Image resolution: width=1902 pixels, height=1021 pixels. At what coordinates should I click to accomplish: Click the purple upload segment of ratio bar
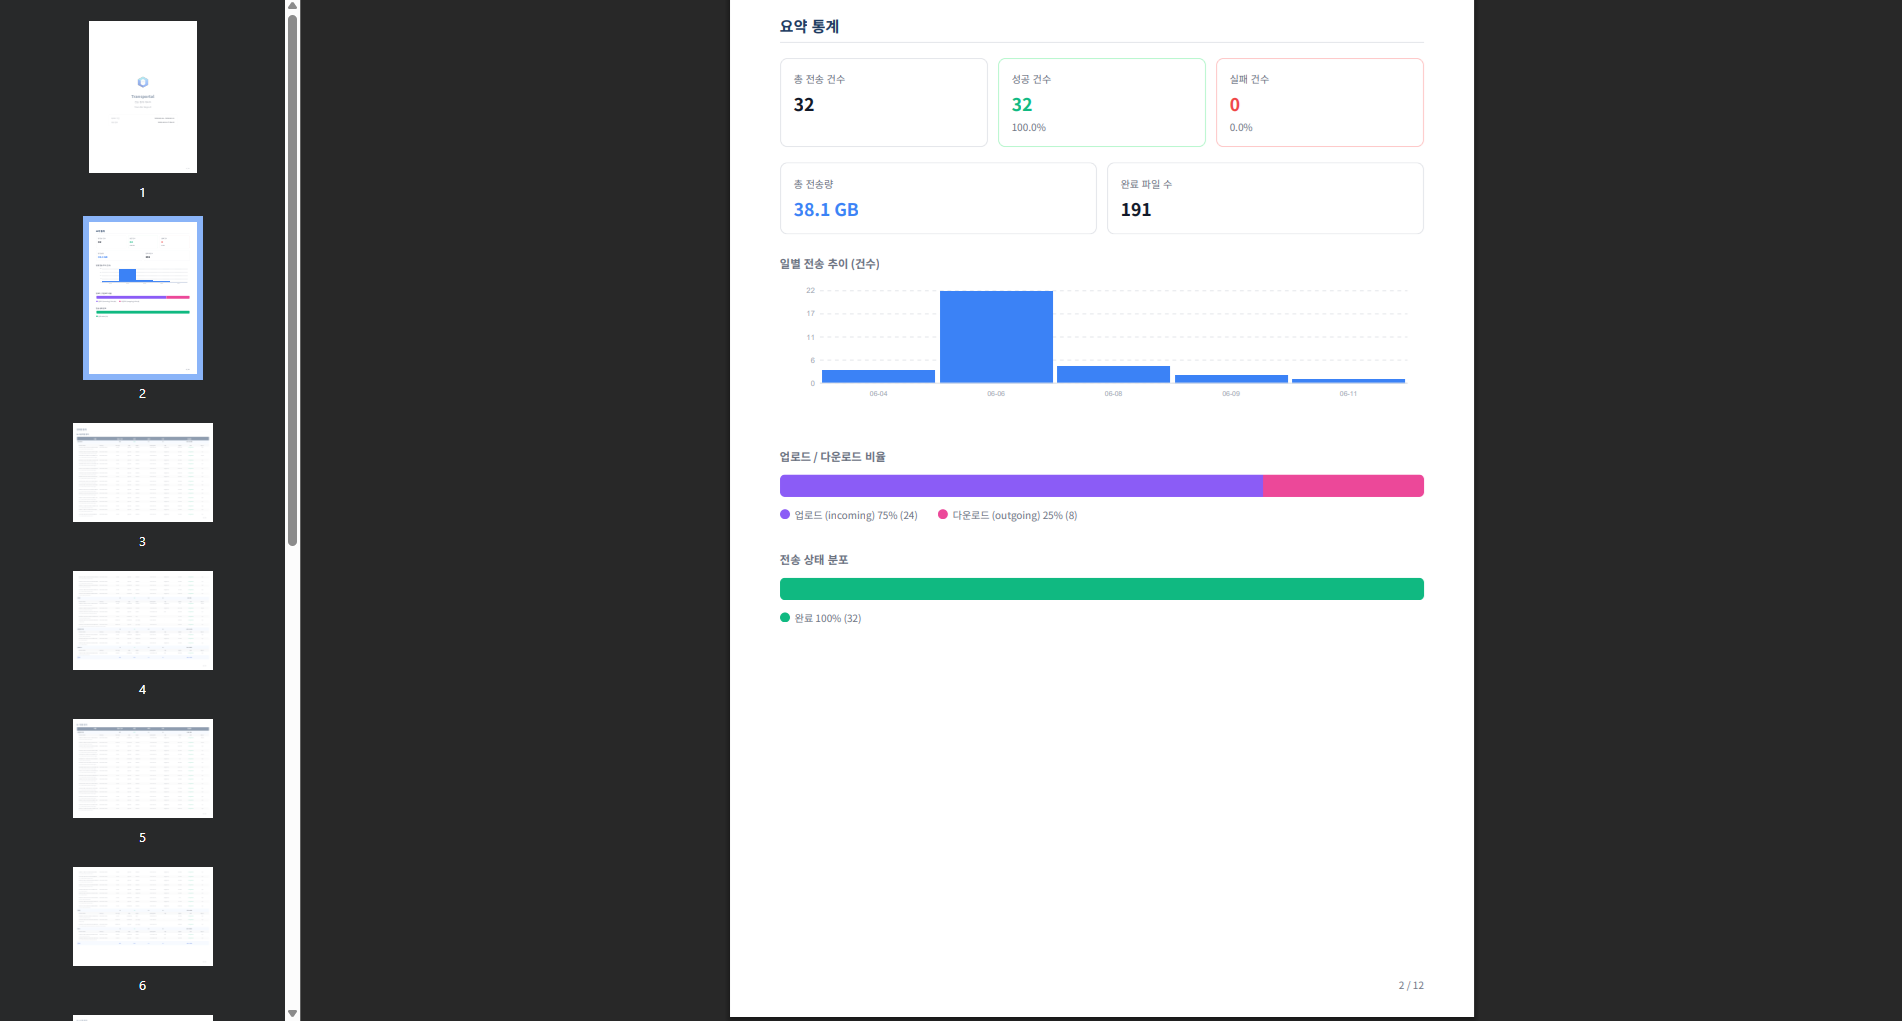tap(1021, 486)
